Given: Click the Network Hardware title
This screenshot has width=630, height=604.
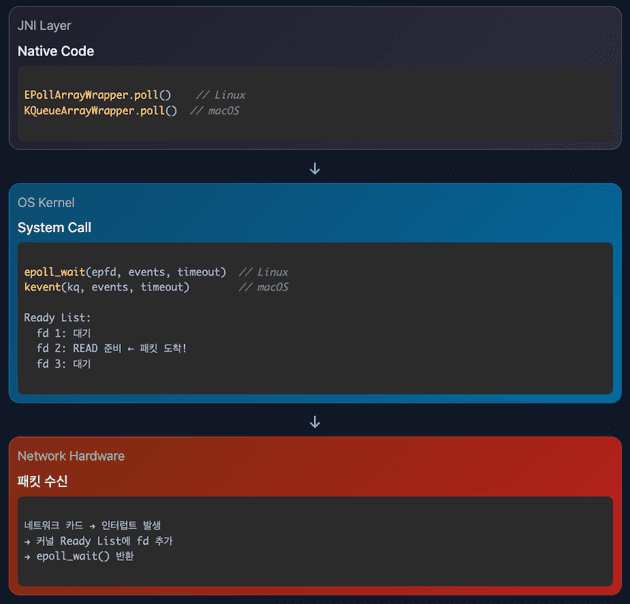Looking at the screenshot, I should click(x=71, y=456).
